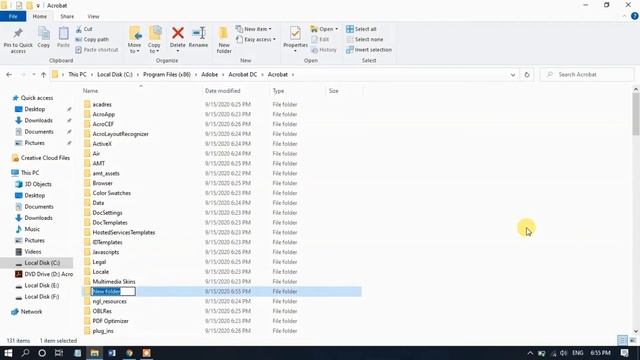Viewport: 640px width, 360px height.
Task: Select the Javascripts folder
Action: [x=106, y=252]
